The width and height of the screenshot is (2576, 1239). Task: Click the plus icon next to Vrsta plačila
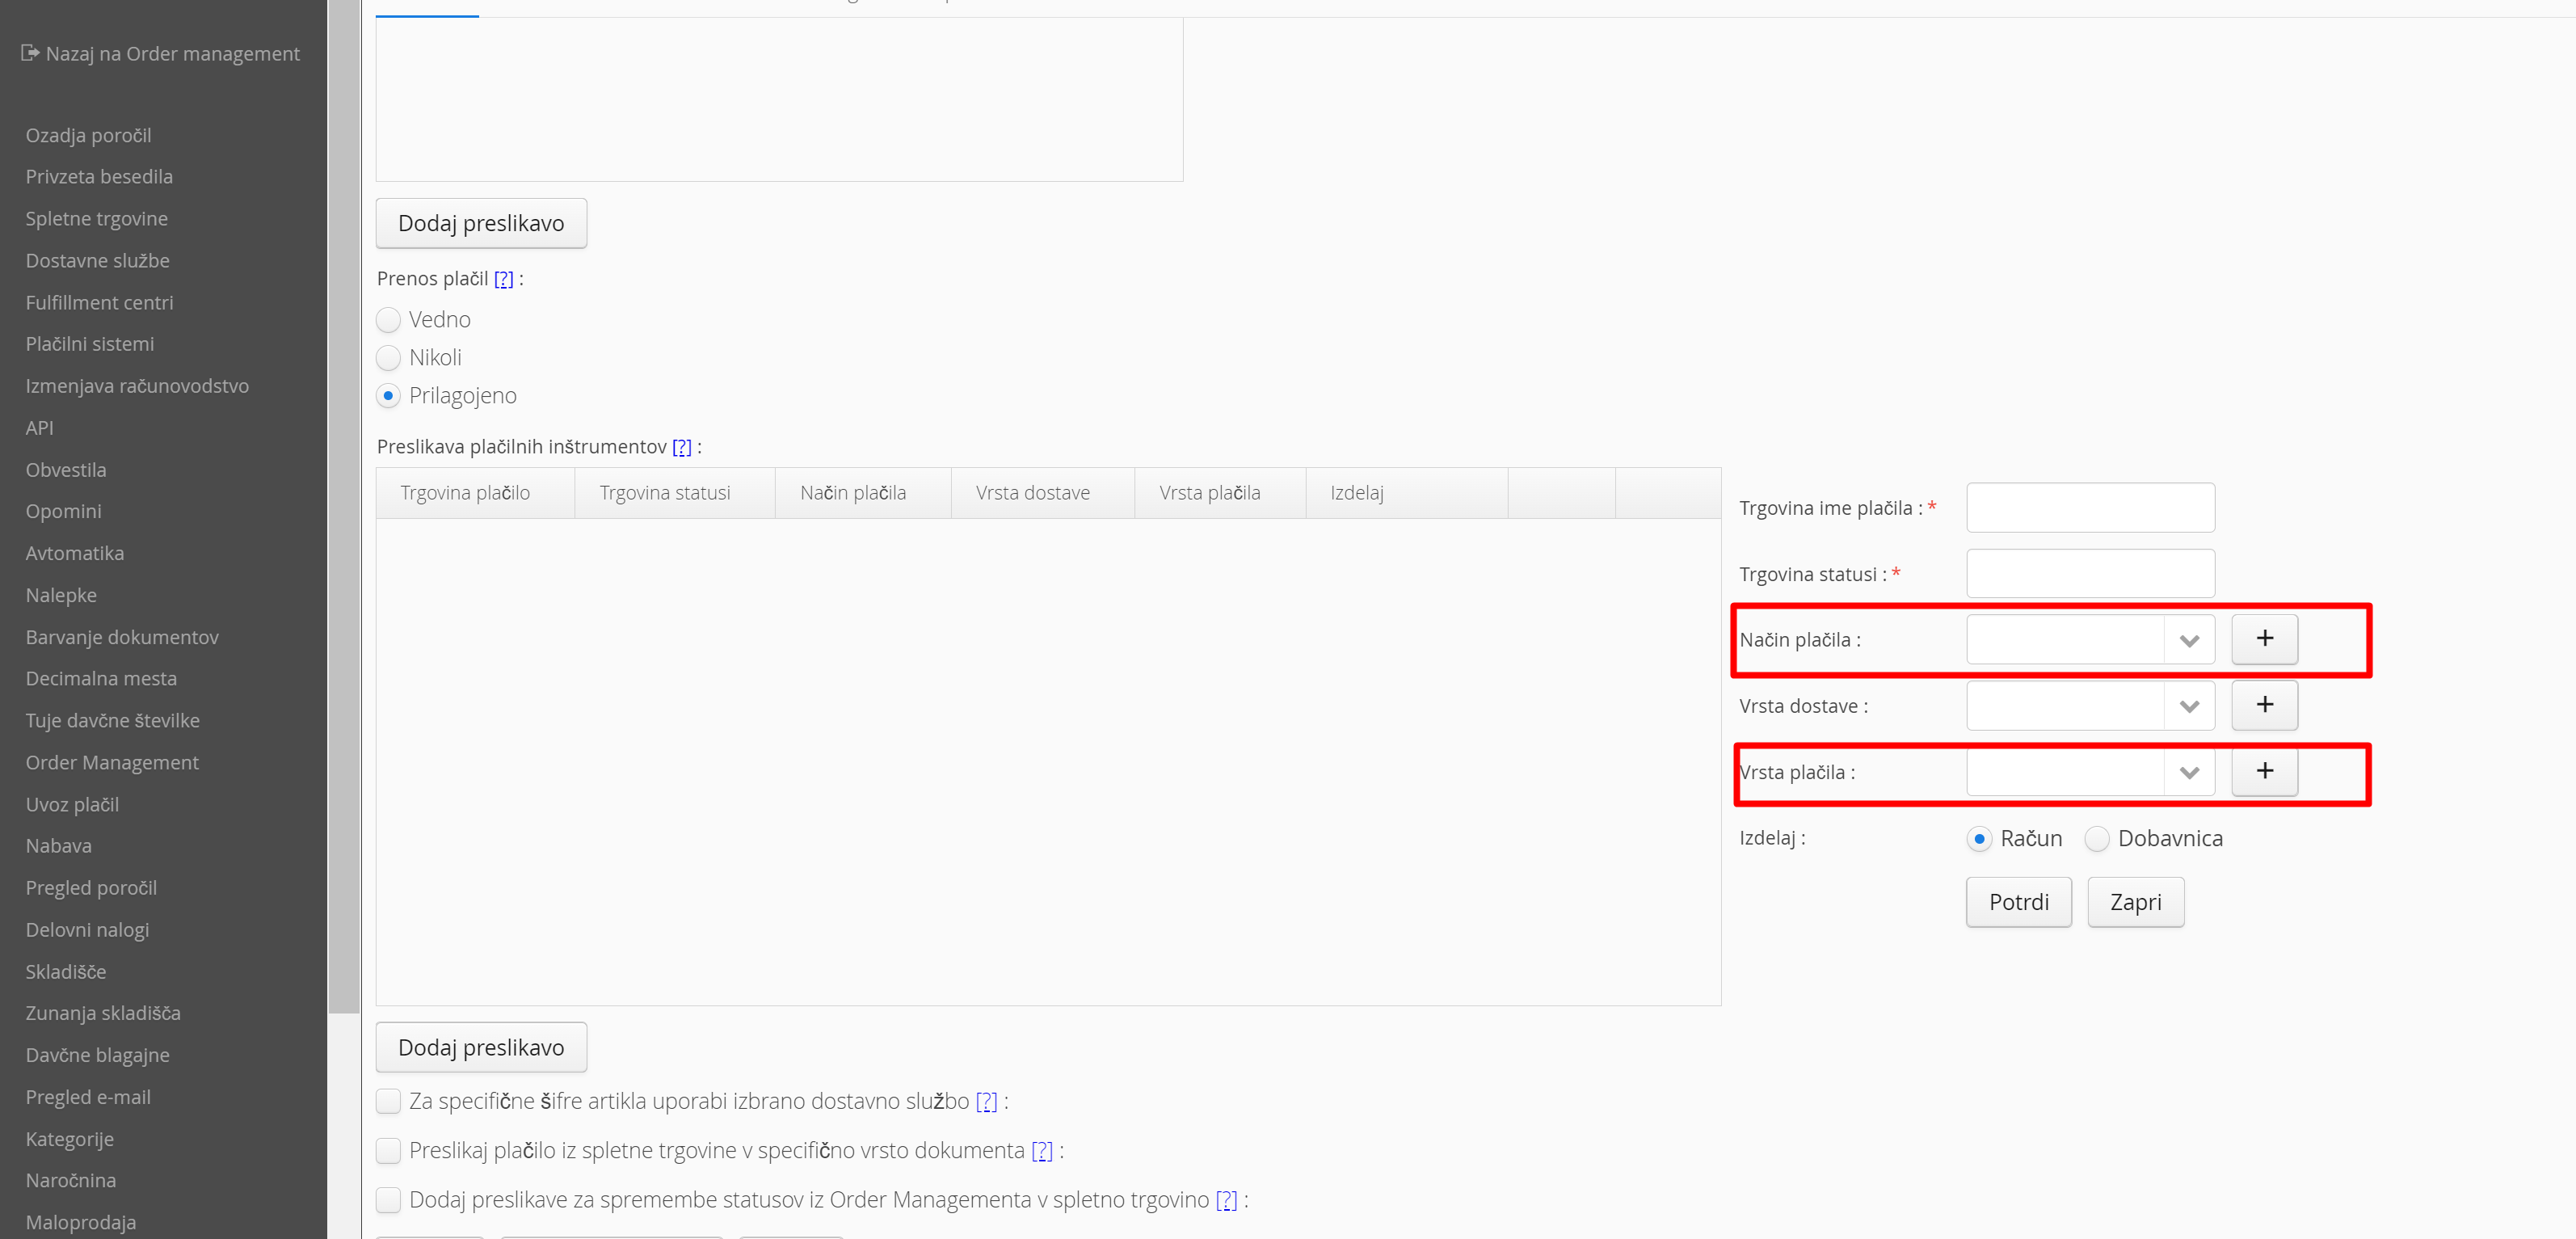click(2264, 771)
